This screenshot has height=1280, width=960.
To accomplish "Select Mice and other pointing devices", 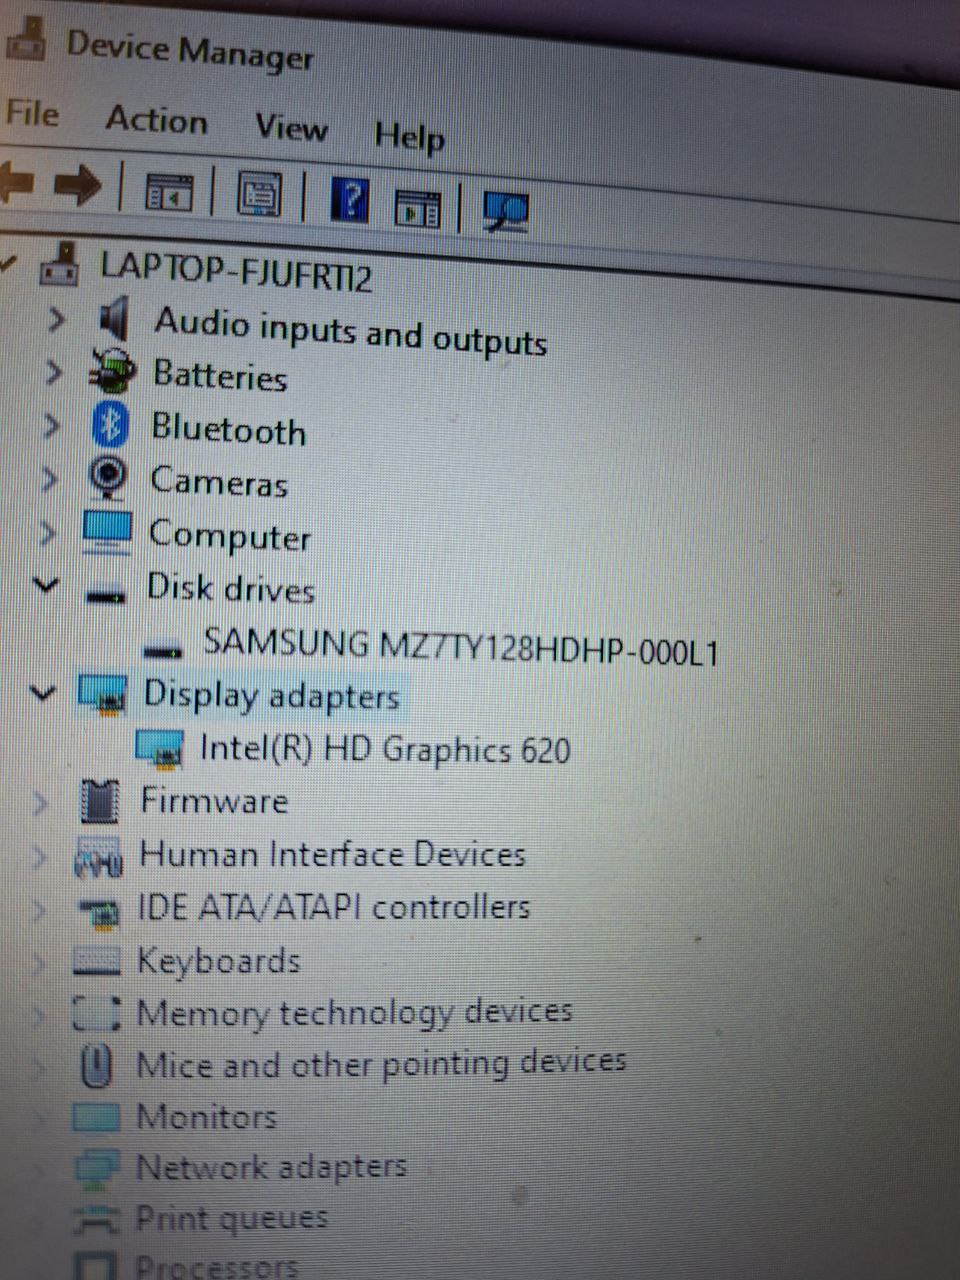I will (381, 1064).
